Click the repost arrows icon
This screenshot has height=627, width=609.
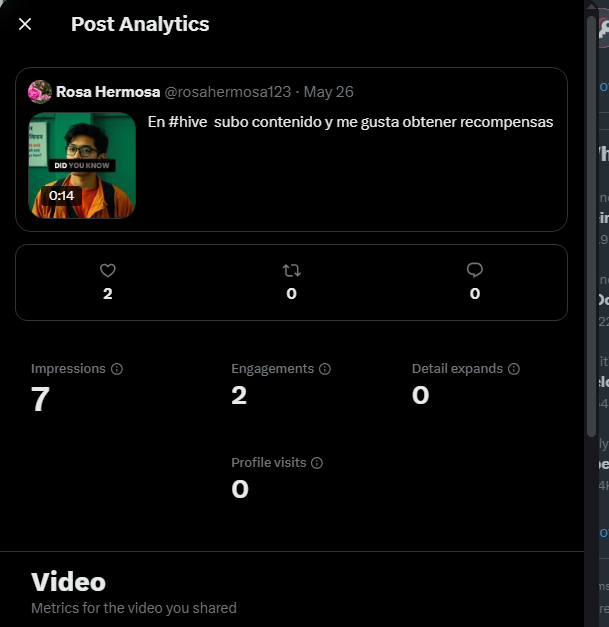[292, 271]
